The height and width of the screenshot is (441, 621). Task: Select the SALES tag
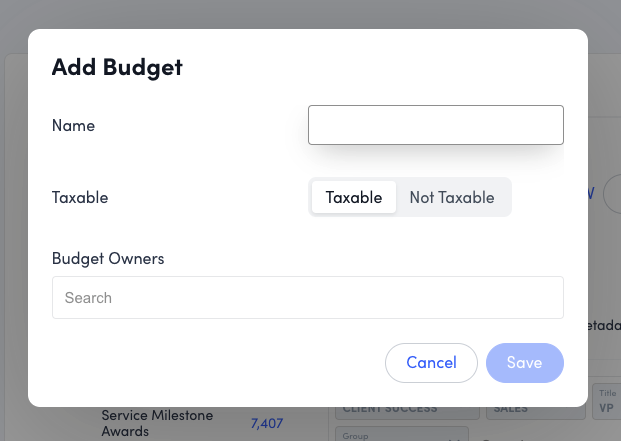point(536,409)
